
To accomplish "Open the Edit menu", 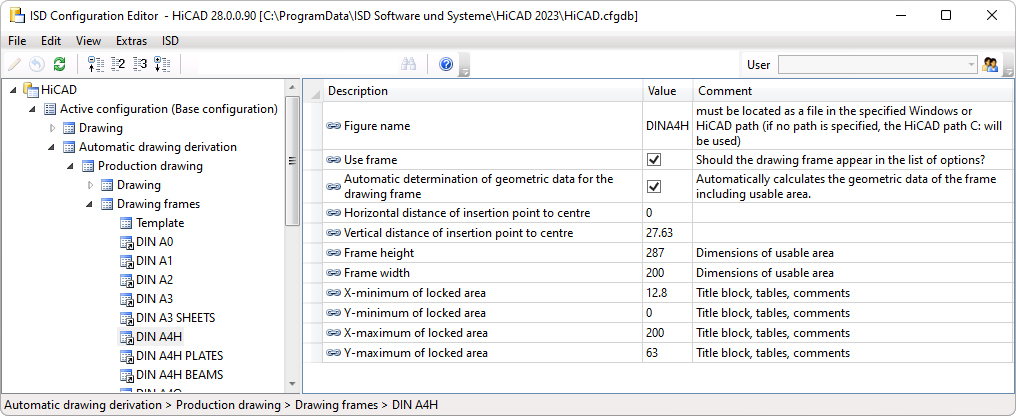I will pos(51,41).
